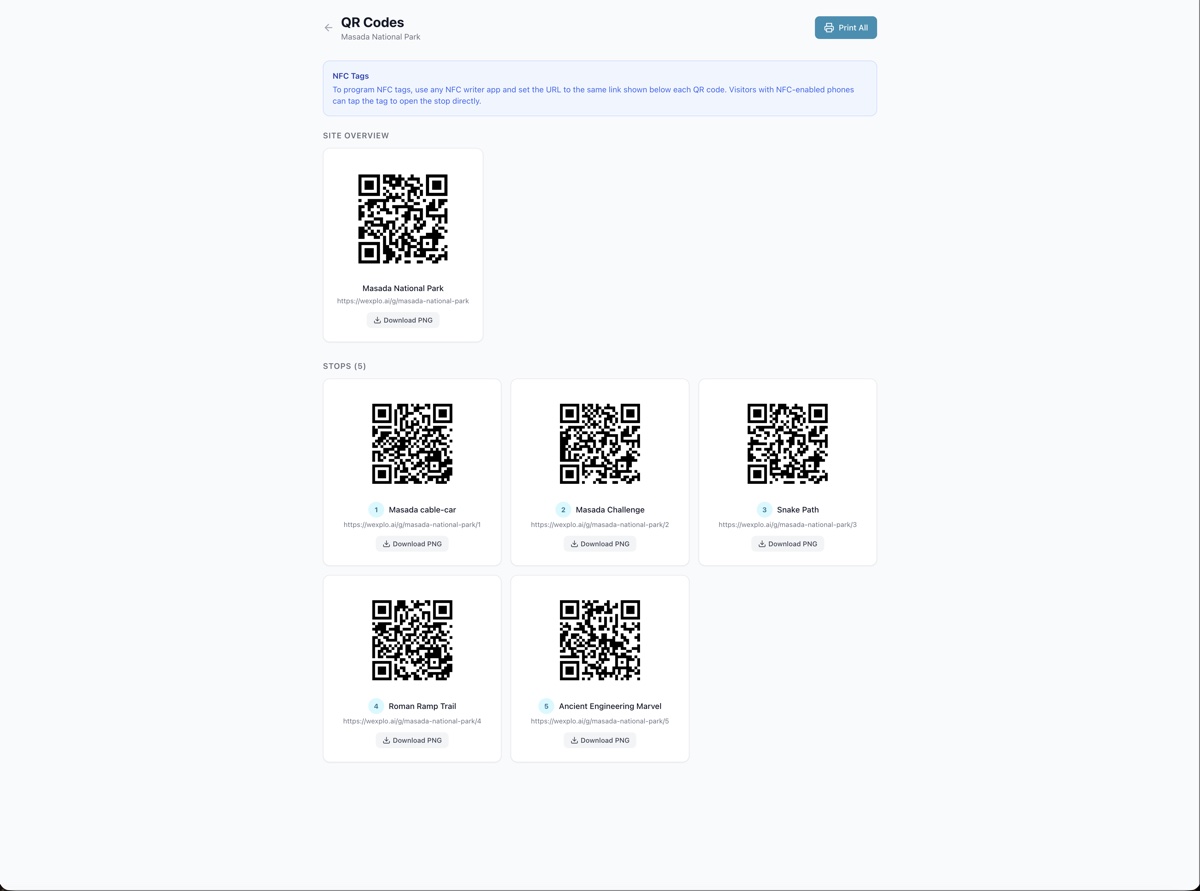Viewport: 1200px width, 891px height.
Task: Click the STOPS (5) section label
Action: (x=345, y=366)
